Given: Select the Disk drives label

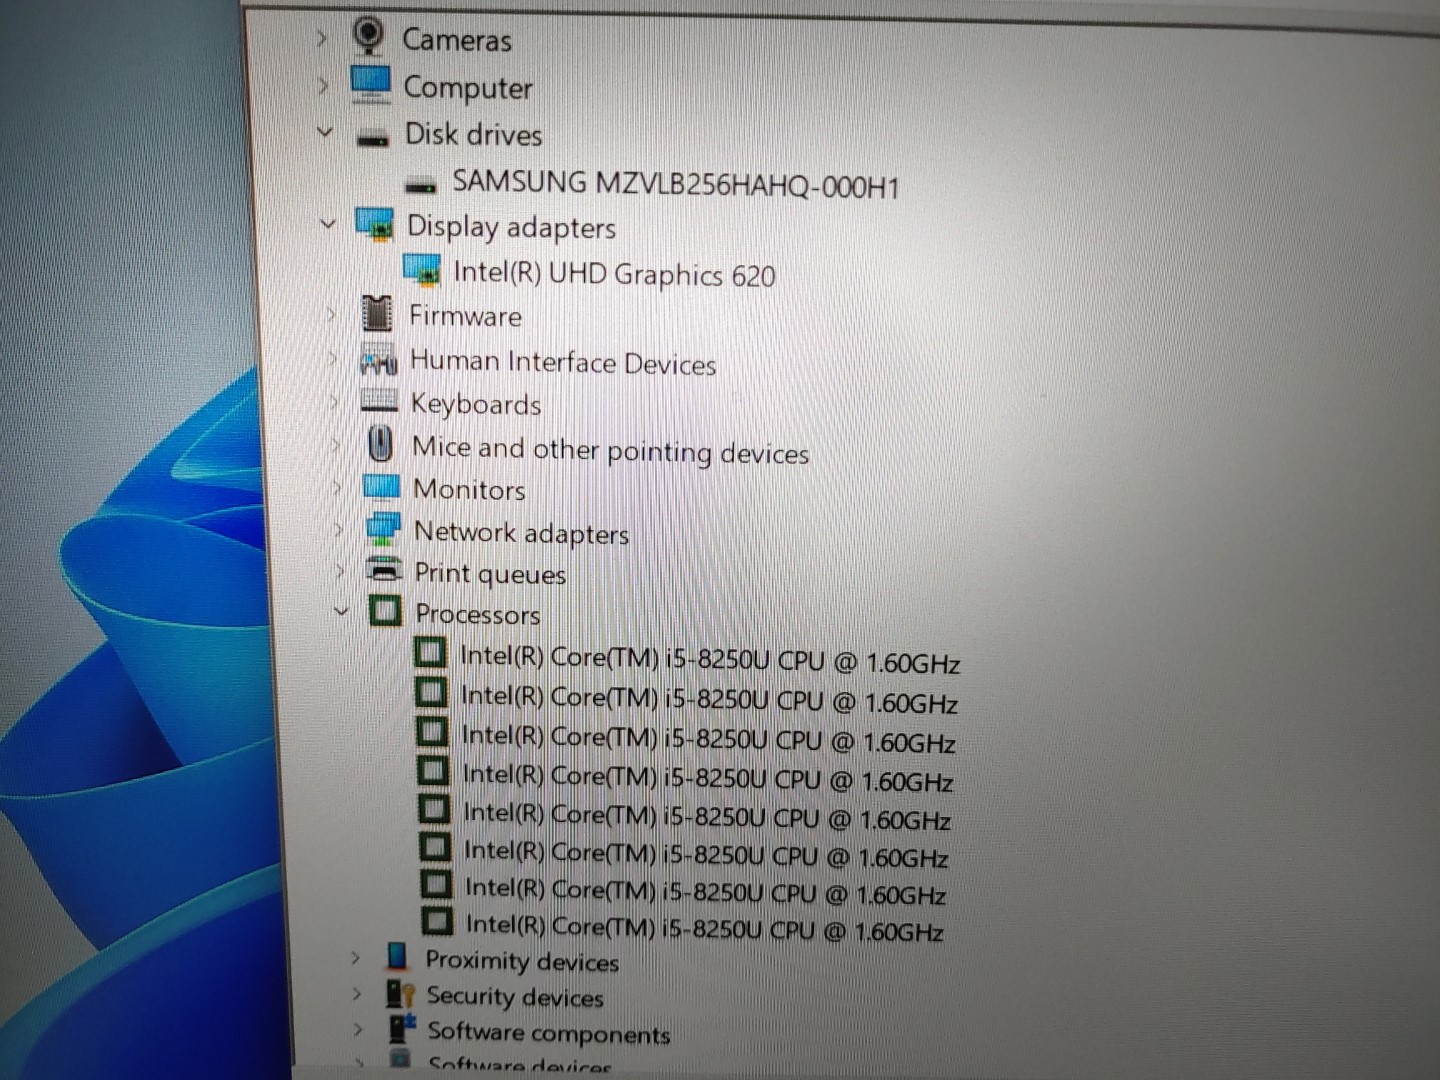Looking at the screenshot, I should tap(474, 134).
